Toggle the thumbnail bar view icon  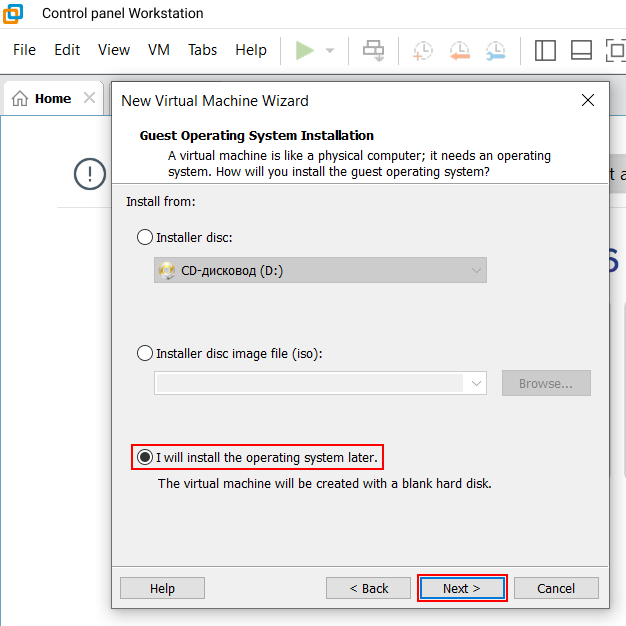tap(581, 50)
